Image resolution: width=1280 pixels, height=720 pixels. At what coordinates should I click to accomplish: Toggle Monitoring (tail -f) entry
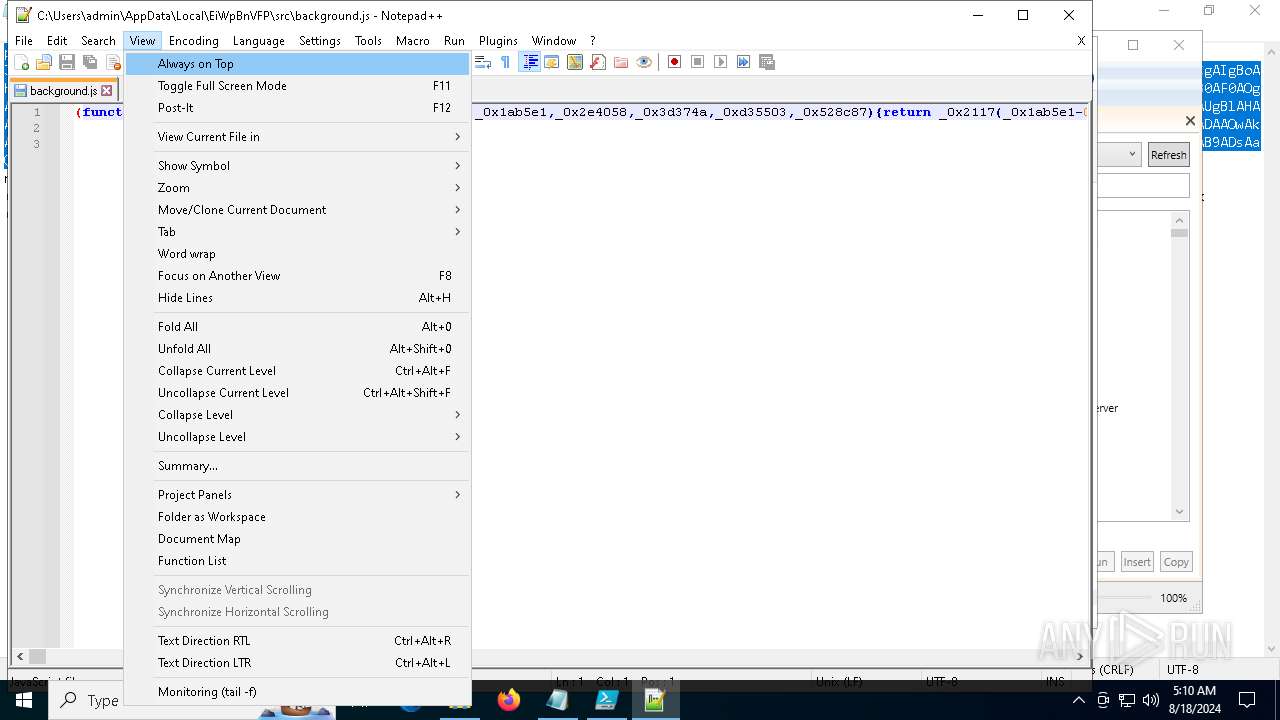pos(297,692)
